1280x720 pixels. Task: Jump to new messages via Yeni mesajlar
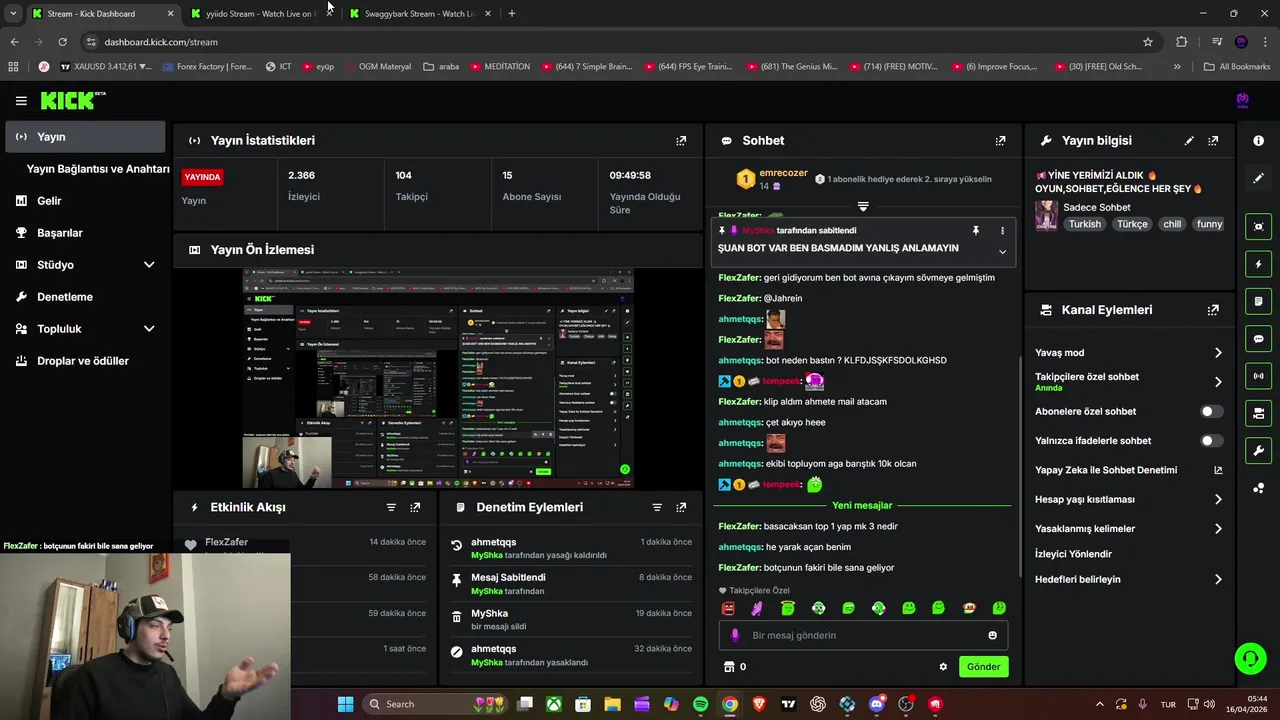coord(862,505)
